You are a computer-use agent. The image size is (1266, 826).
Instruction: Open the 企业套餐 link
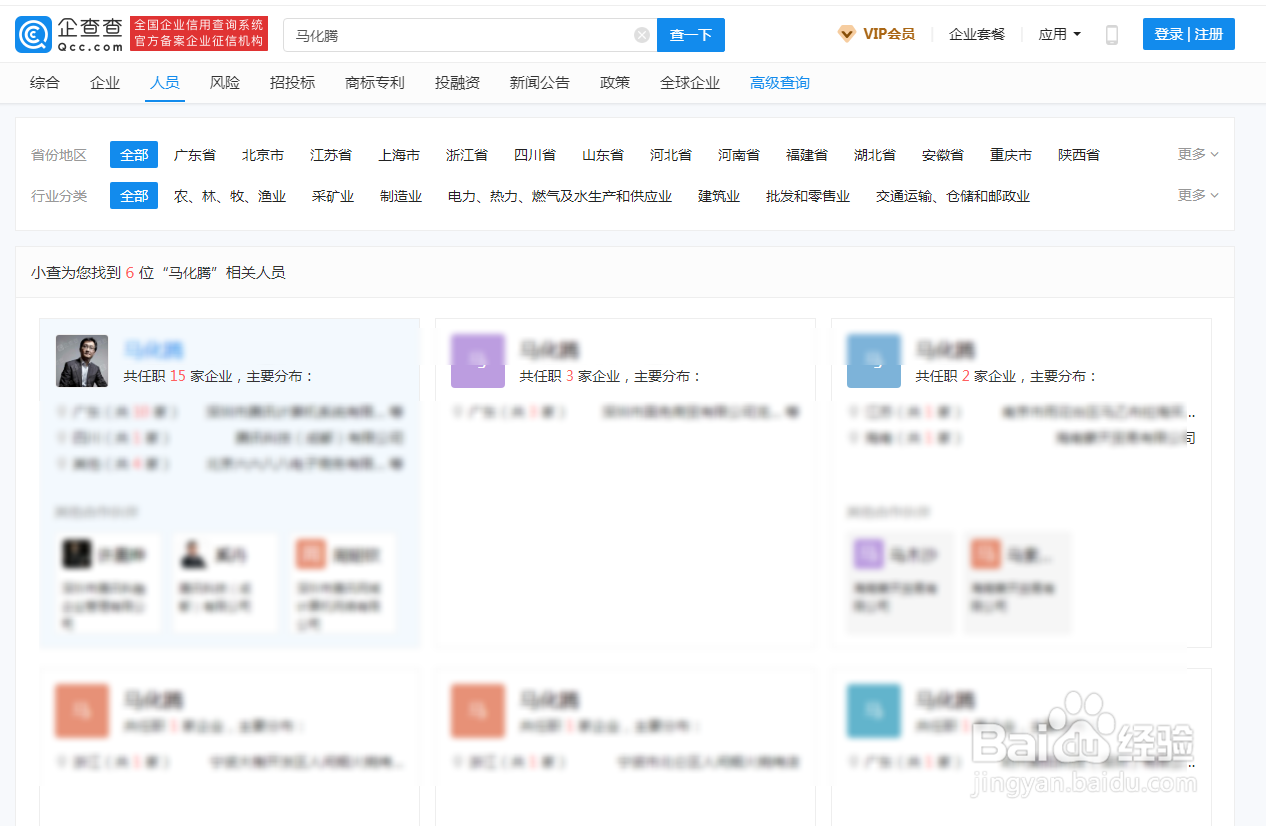977,33
